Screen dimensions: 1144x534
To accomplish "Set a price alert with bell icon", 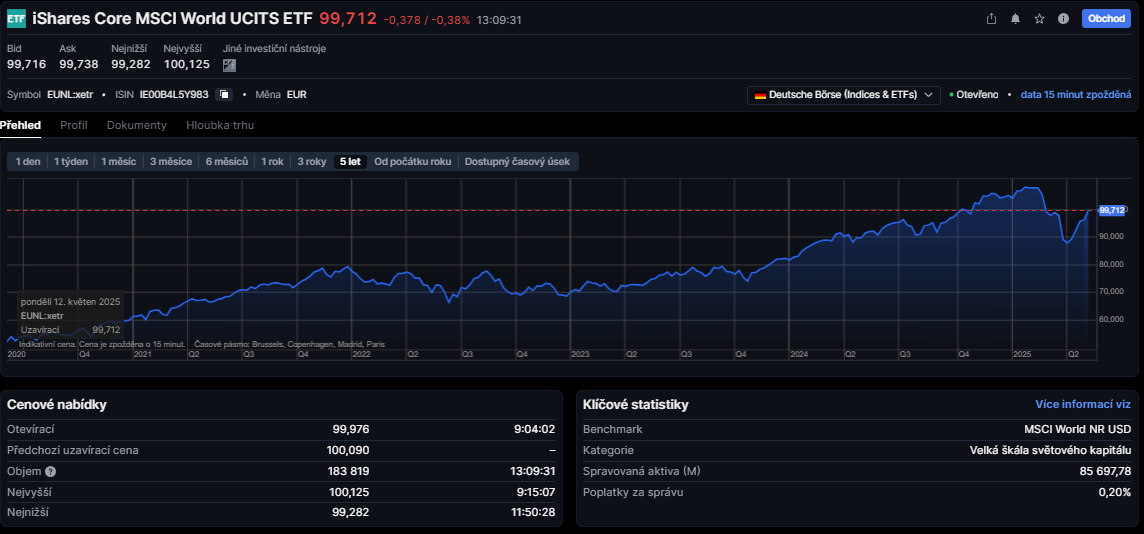I will (1015, 19).
